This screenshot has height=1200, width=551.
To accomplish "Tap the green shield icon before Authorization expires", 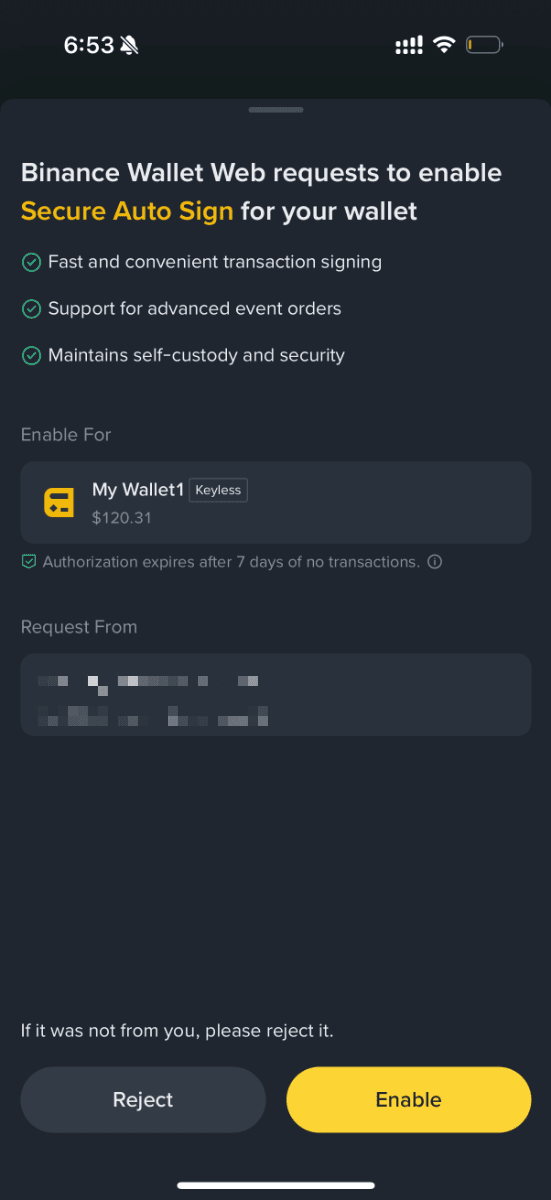I will (29, 562).
